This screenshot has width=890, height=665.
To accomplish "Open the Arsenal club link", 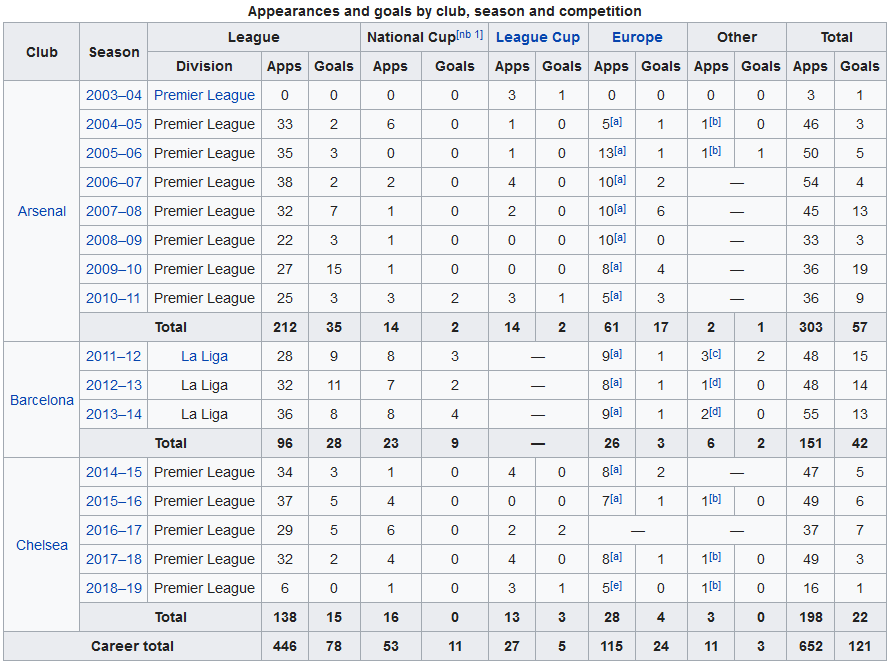I will click(x=42, y=211).
